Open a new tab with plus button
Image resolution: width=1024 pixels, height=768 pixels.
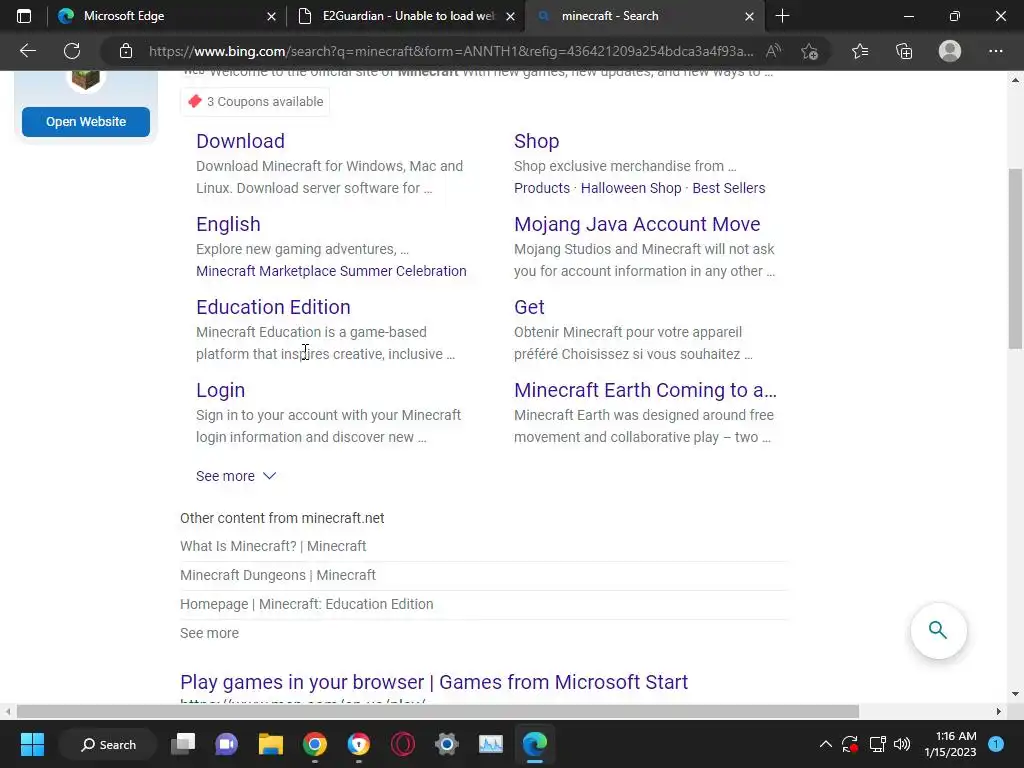[x=782, y=16]
